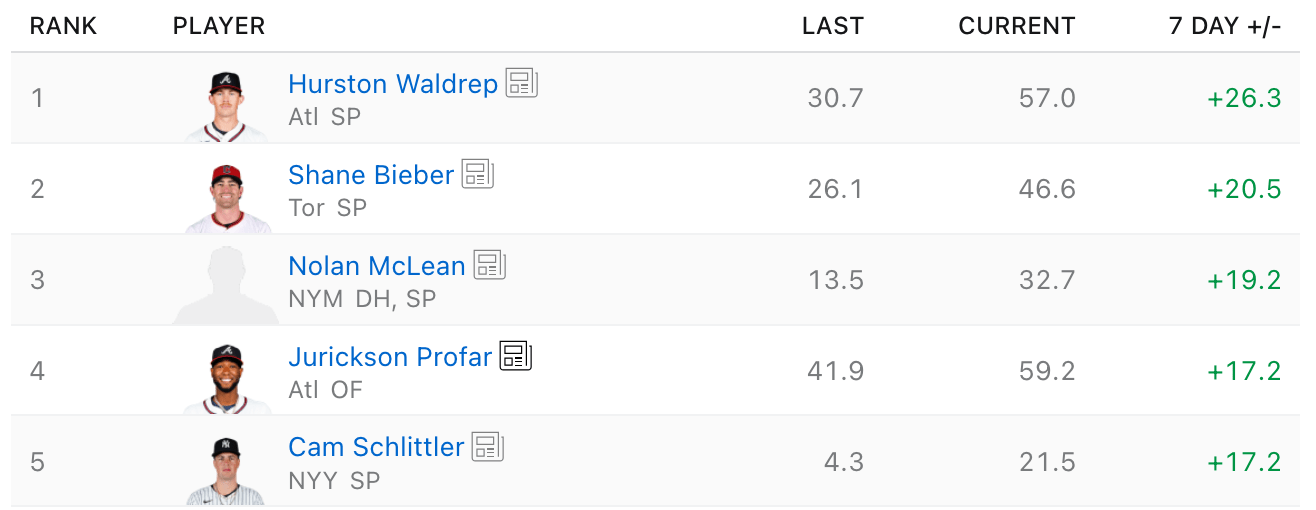1316x510 pixels.
Task: Open Jurickson Profar player link
Action: point(390,357)
